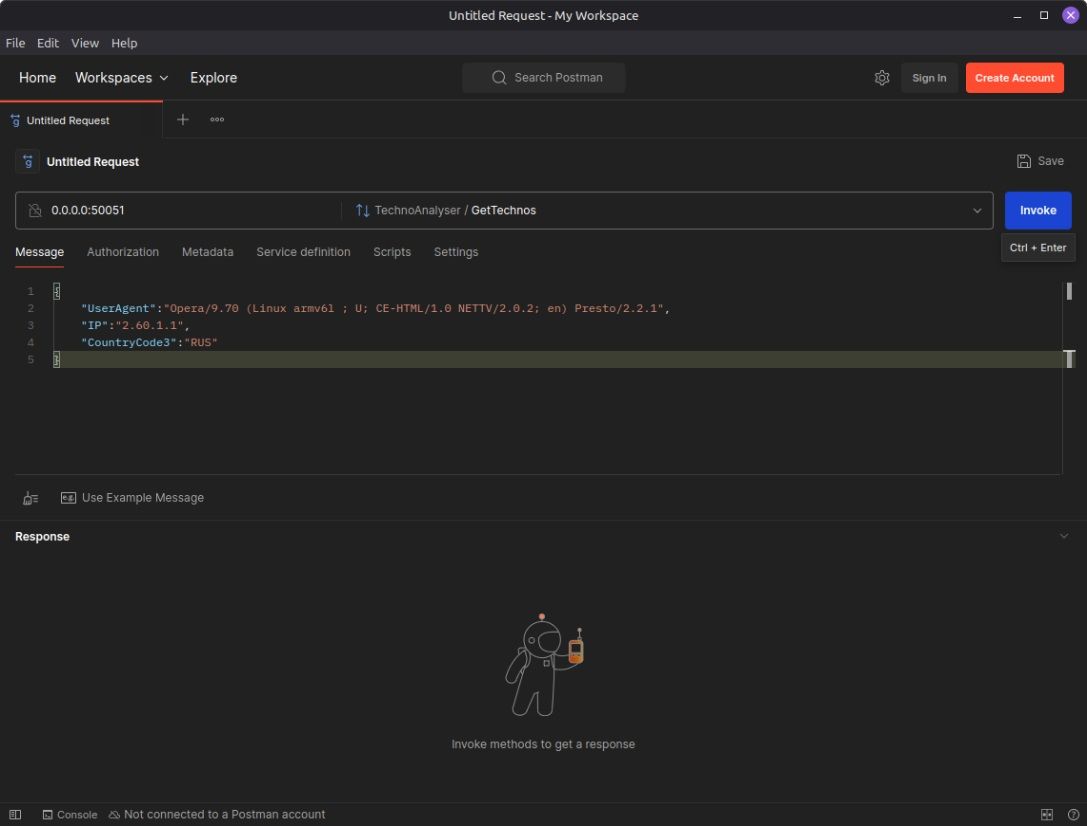
Task: Click the Use Example Message link
Action: [x=142, y=498]
